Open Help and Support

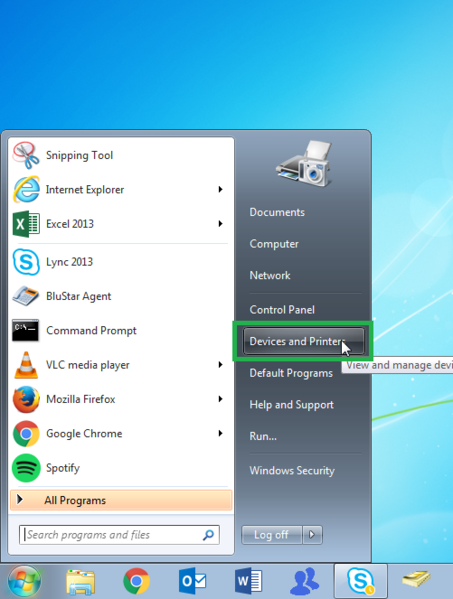(291, 405)
